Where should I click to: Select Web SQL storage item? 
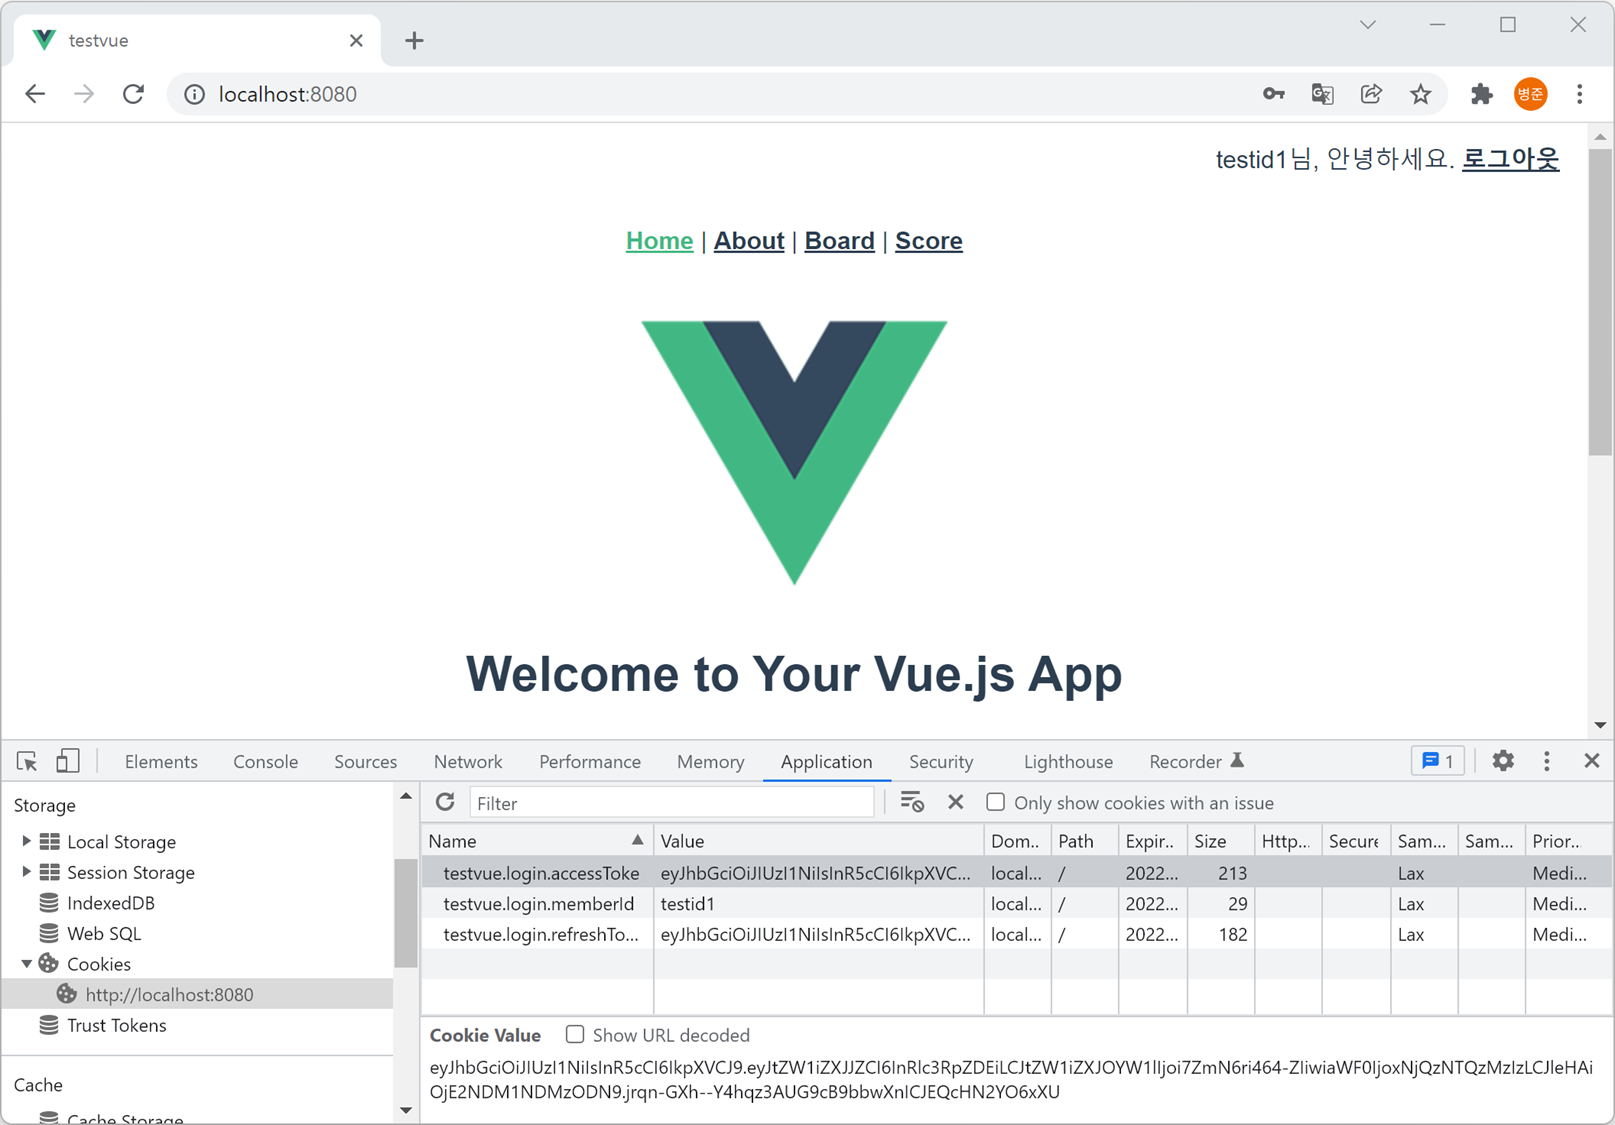click(103, 933)
